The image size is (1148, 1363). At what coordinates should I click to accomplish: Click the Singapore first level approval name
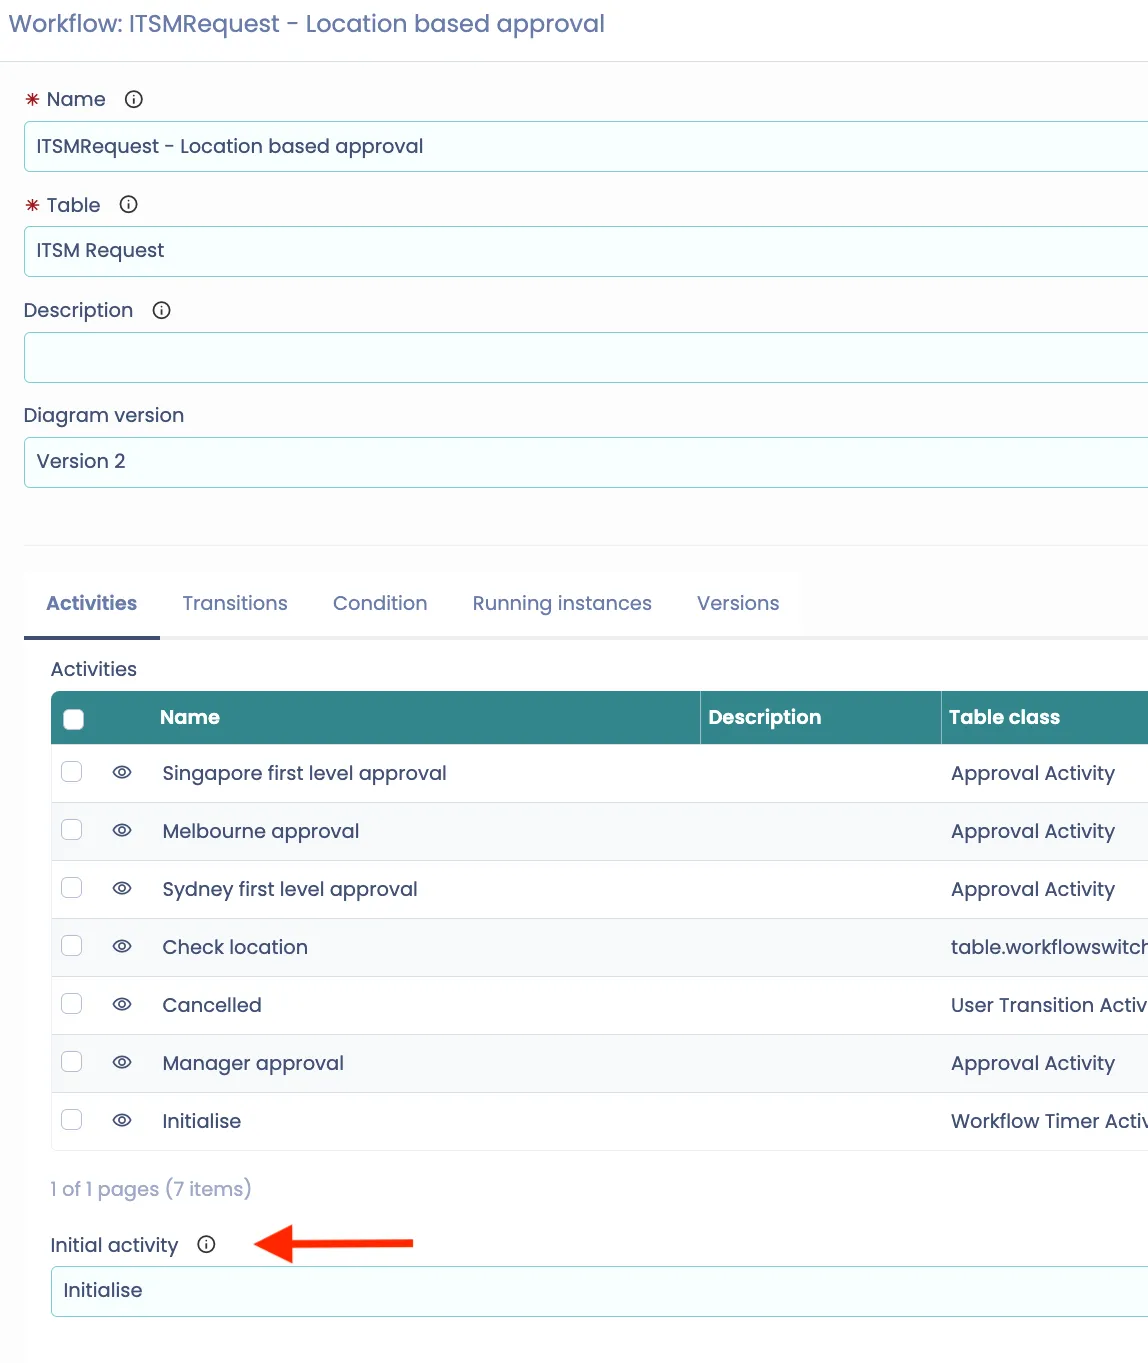coord(305,773)
